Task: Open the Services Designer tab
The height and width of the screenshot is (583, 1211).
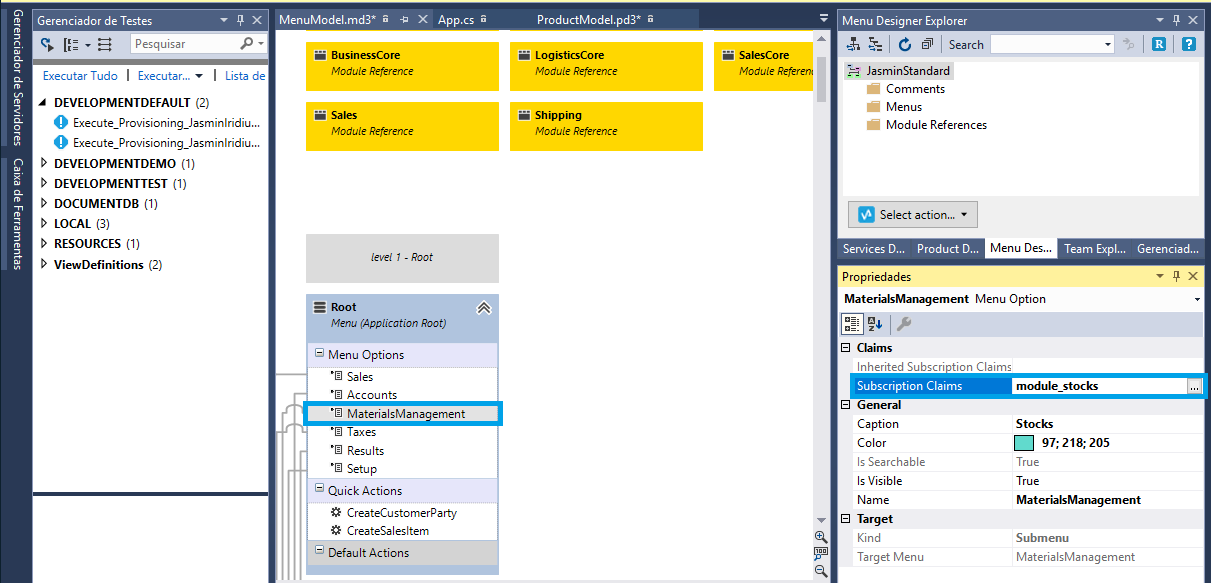Action: click(x=874, y=249)
